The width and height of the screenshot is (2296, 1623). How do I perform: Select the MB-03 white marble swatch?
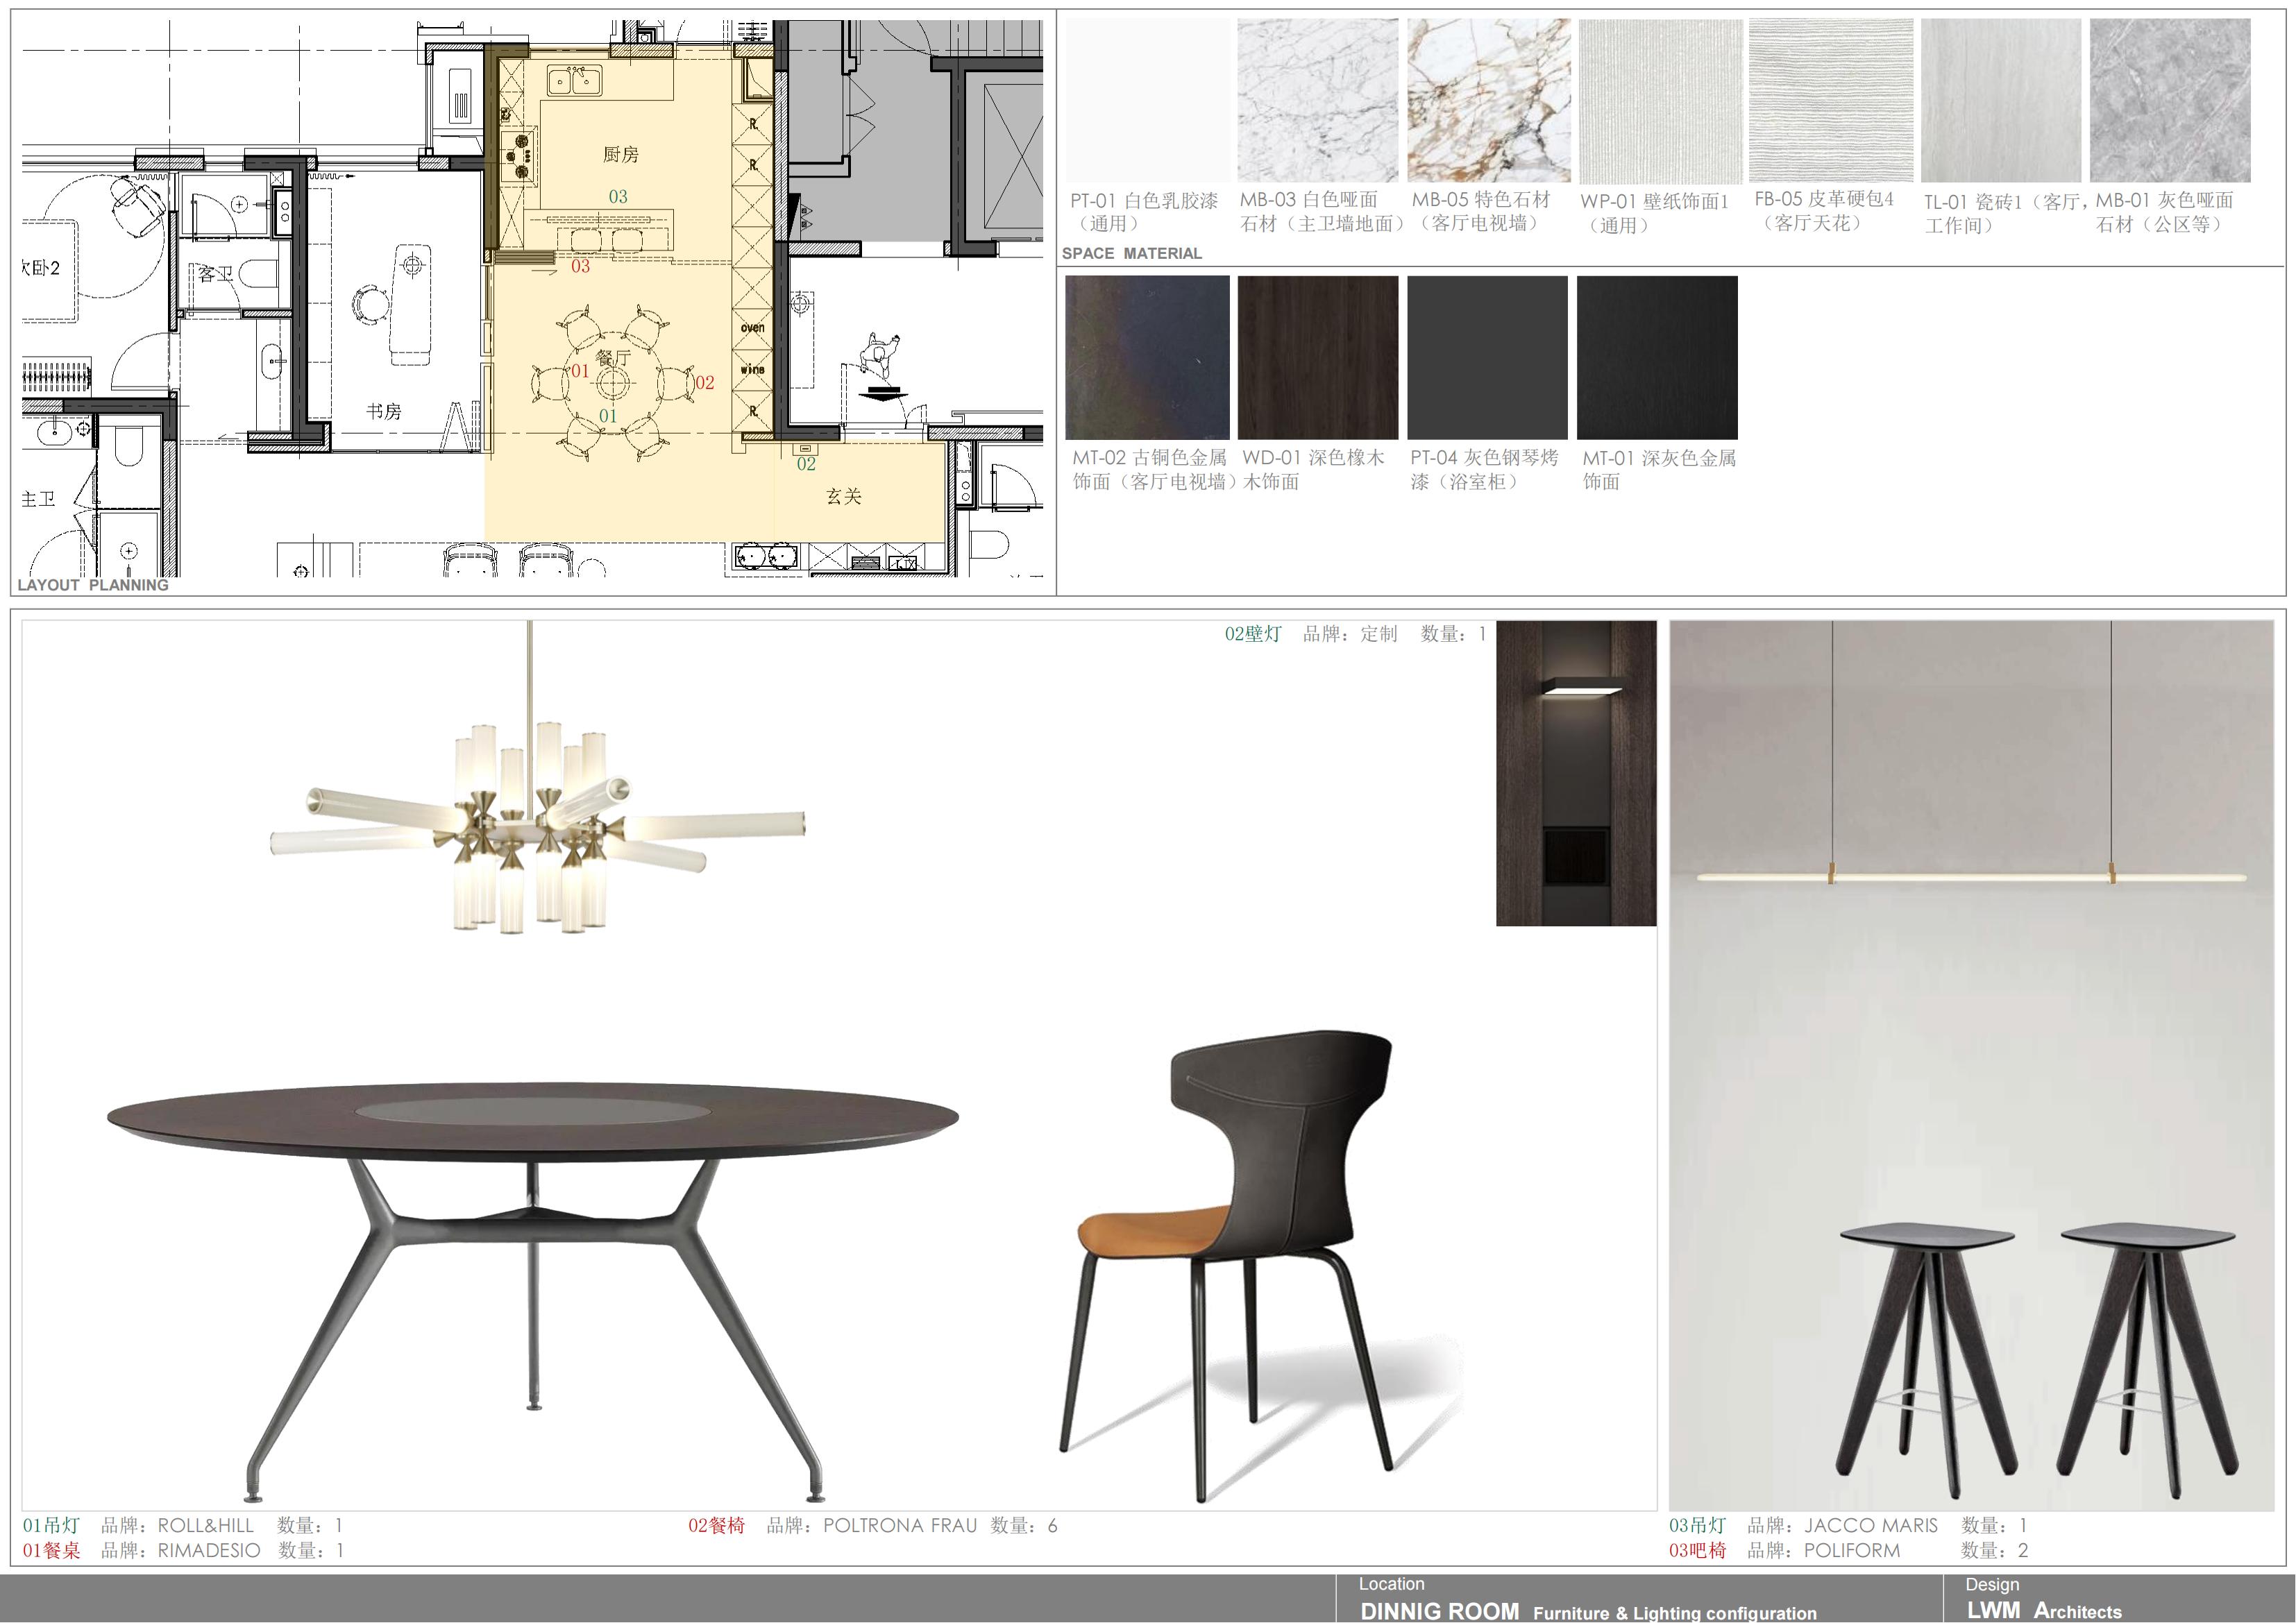[x=1317, y=100]
